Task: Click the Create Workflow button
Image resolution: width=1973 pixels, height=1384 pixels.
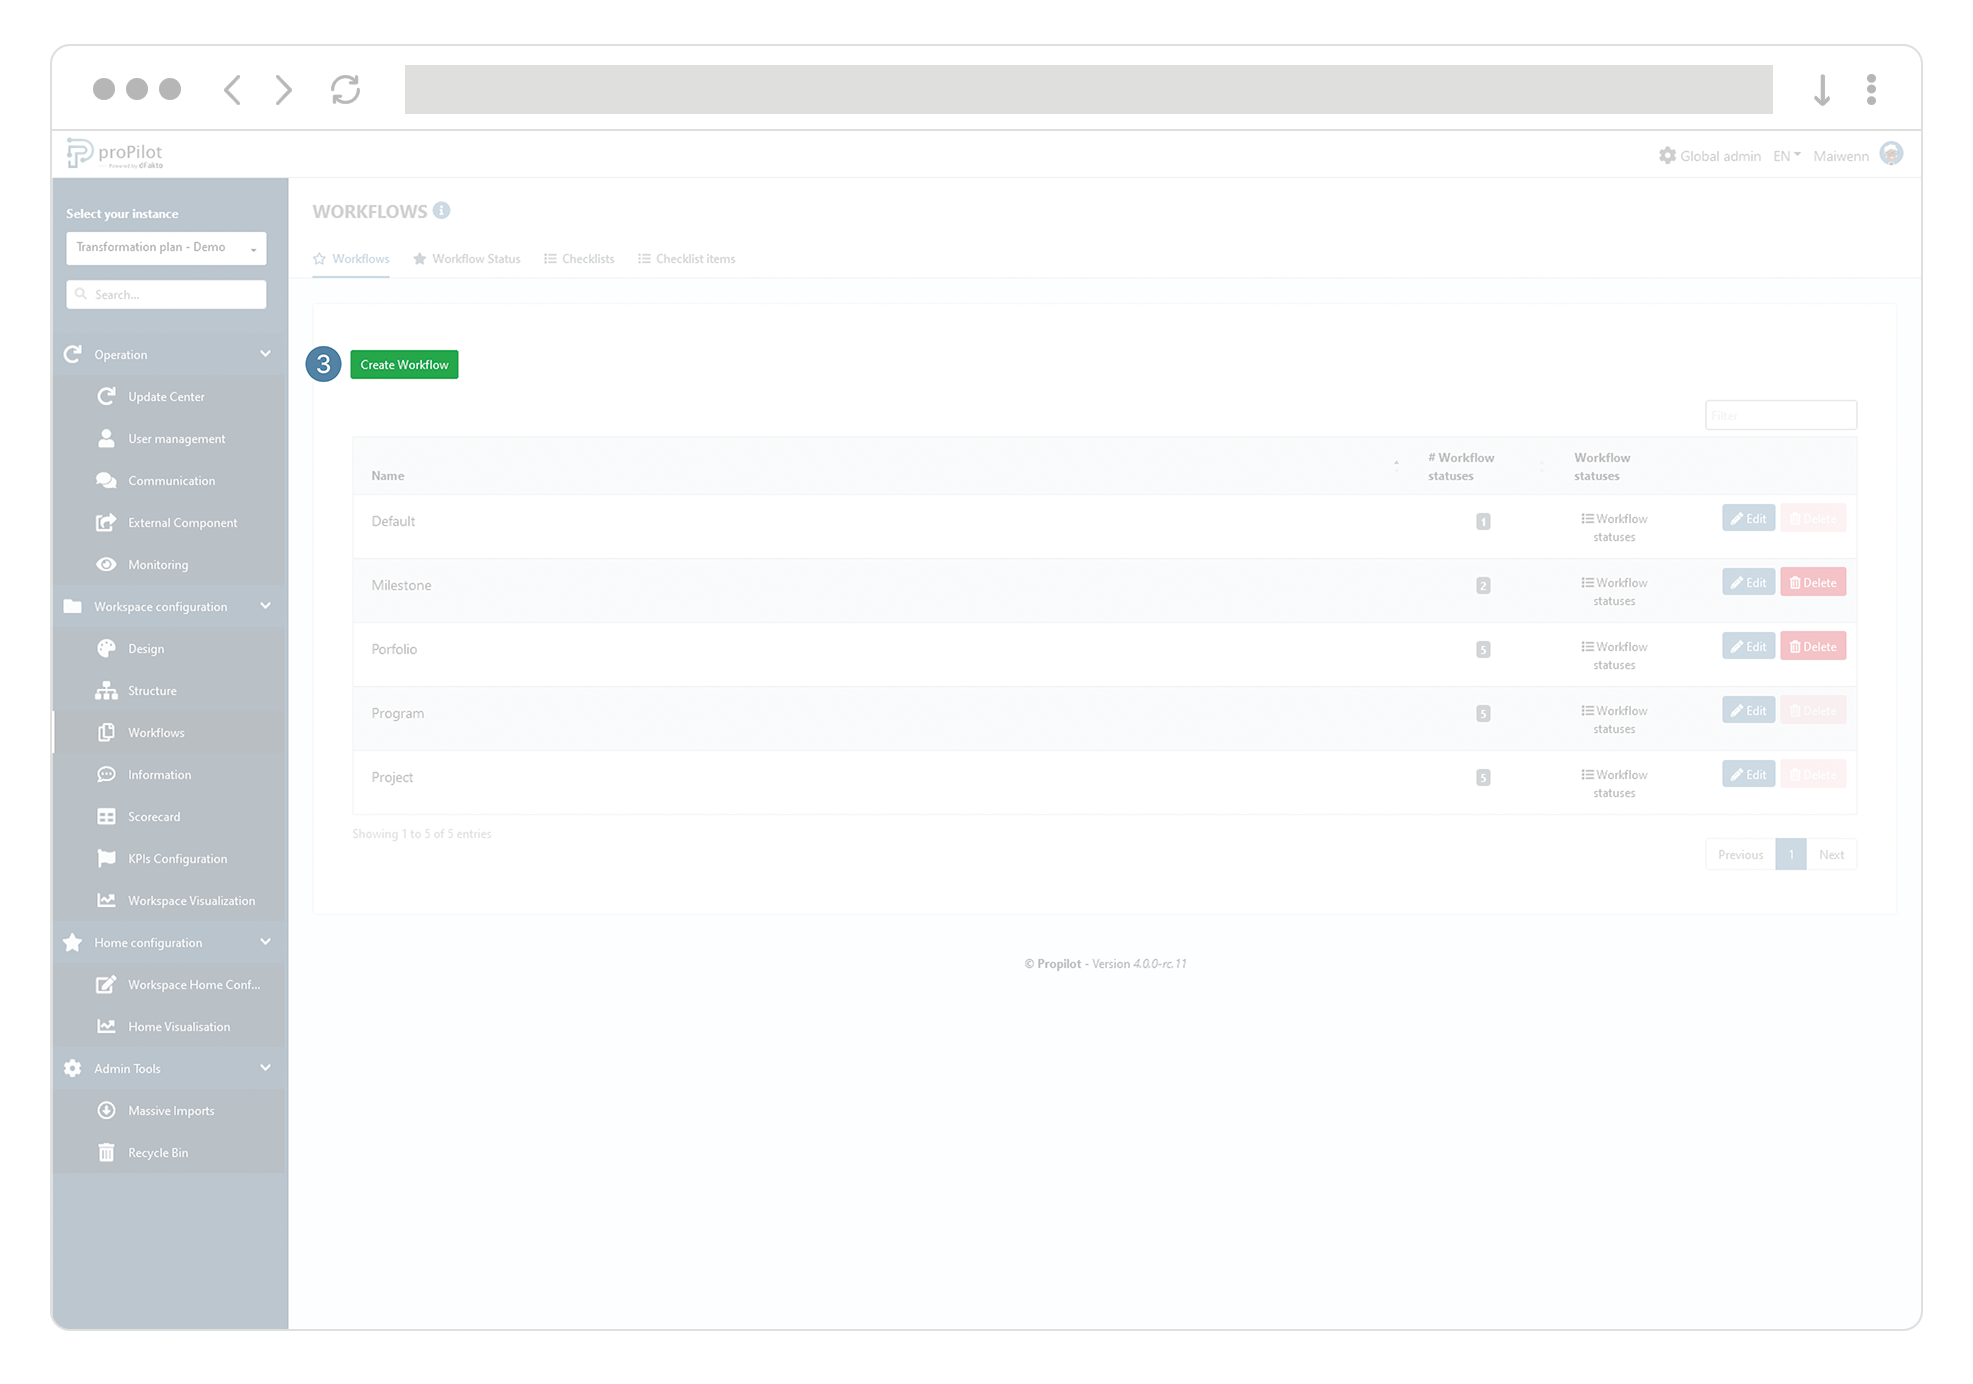Action: (x=404, y=364)
